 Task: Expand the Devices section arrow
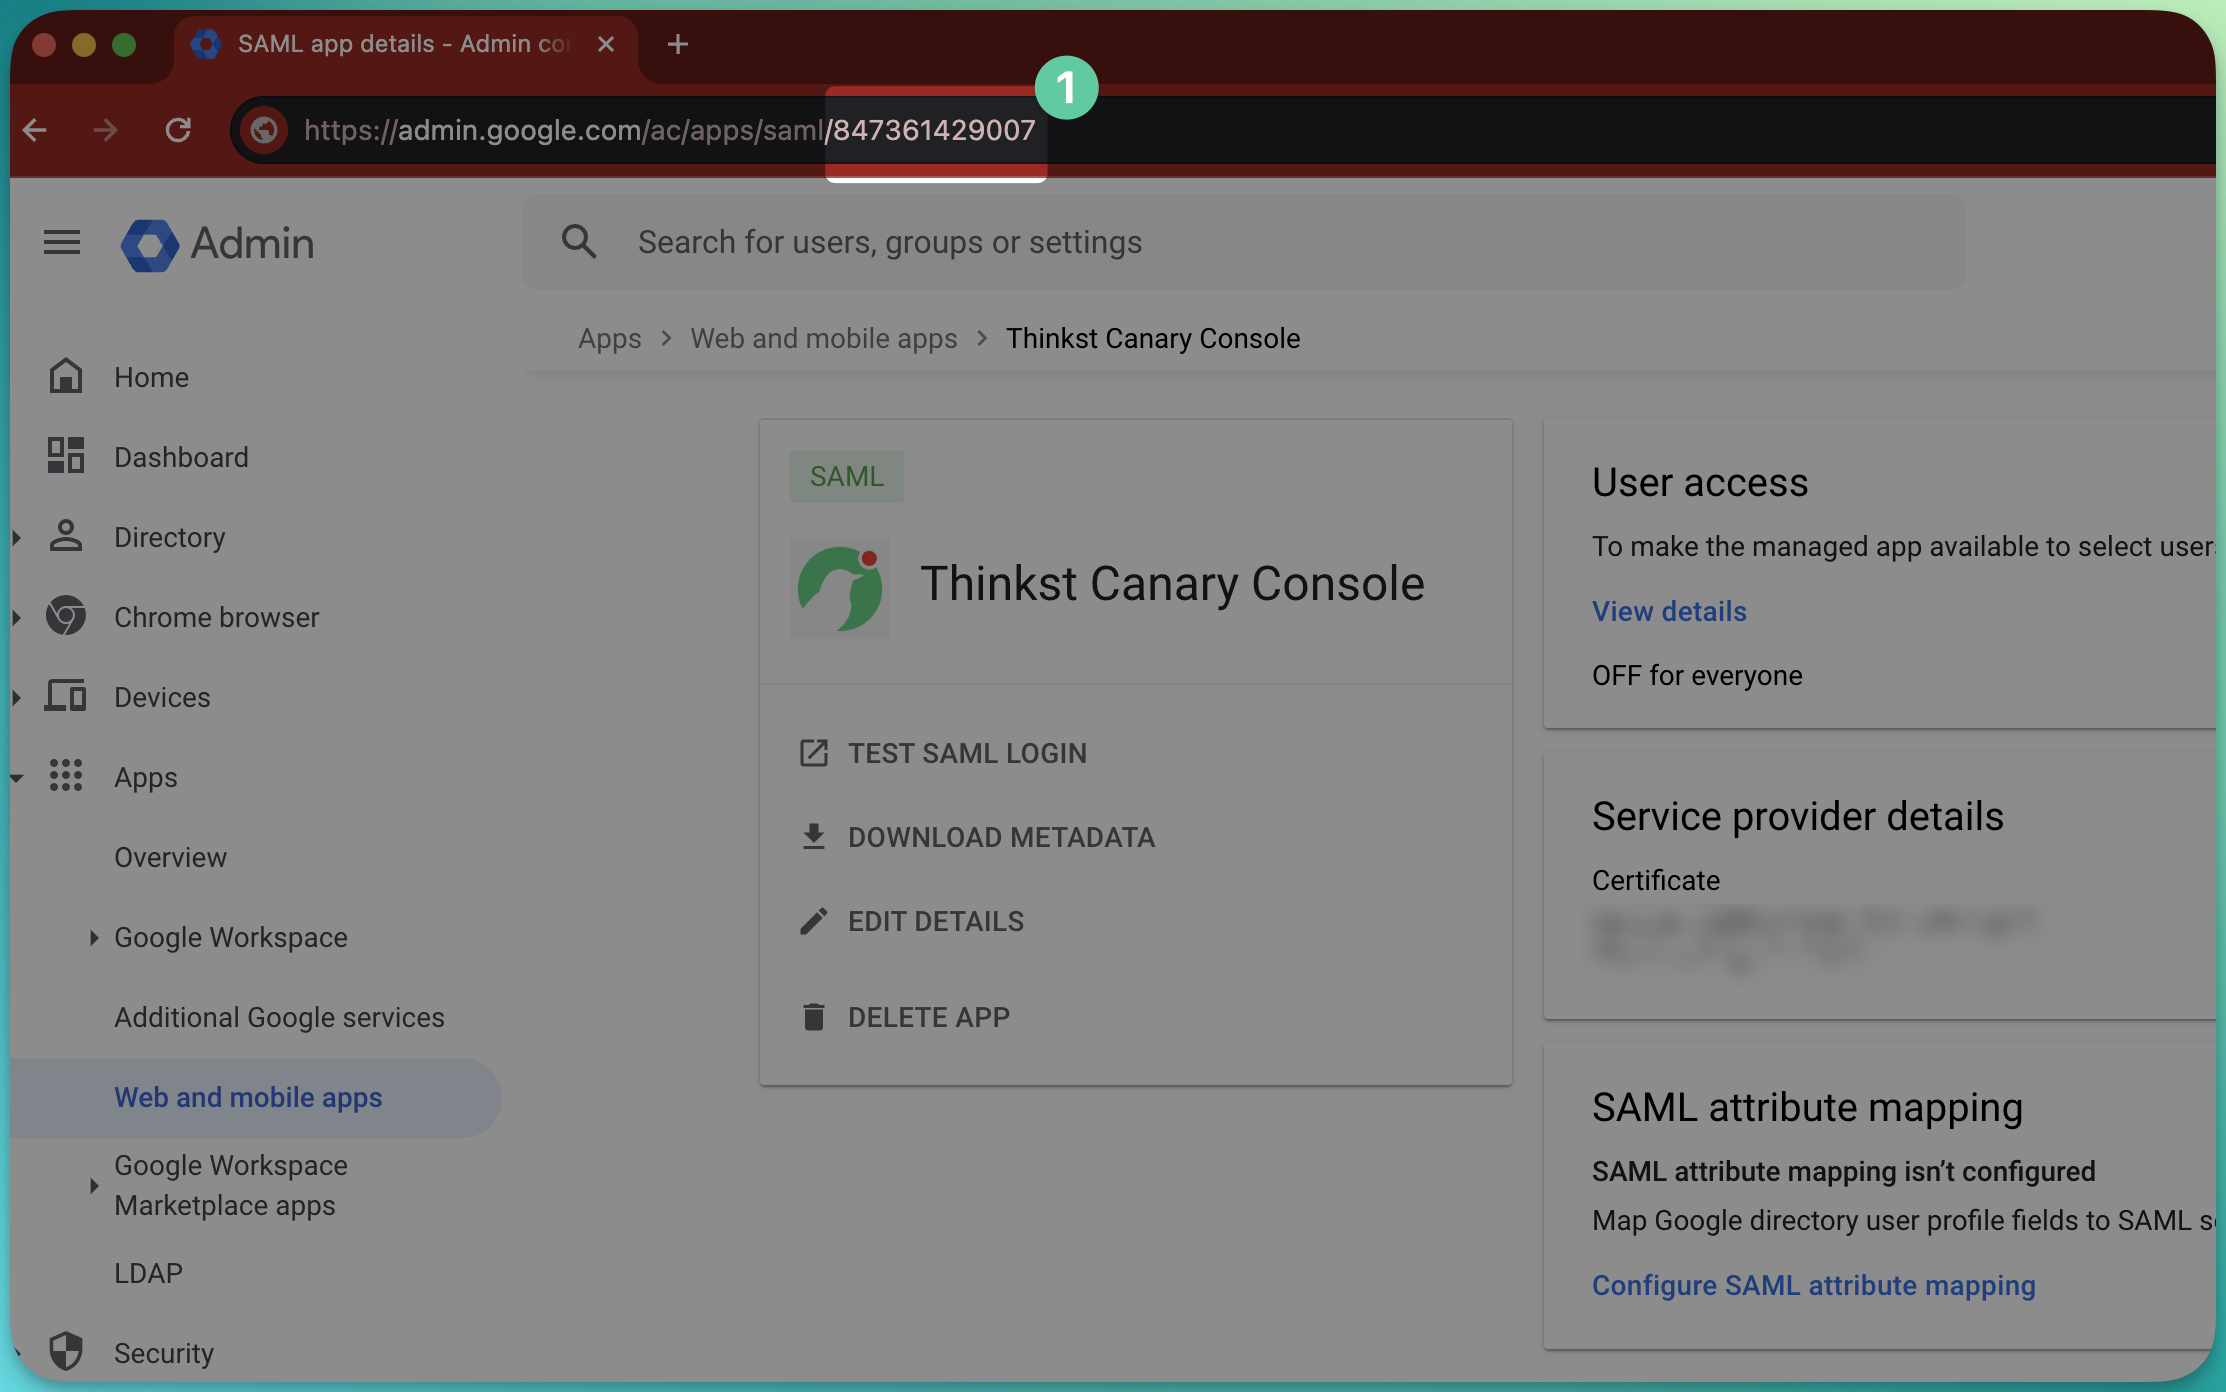tap(17, 697)
